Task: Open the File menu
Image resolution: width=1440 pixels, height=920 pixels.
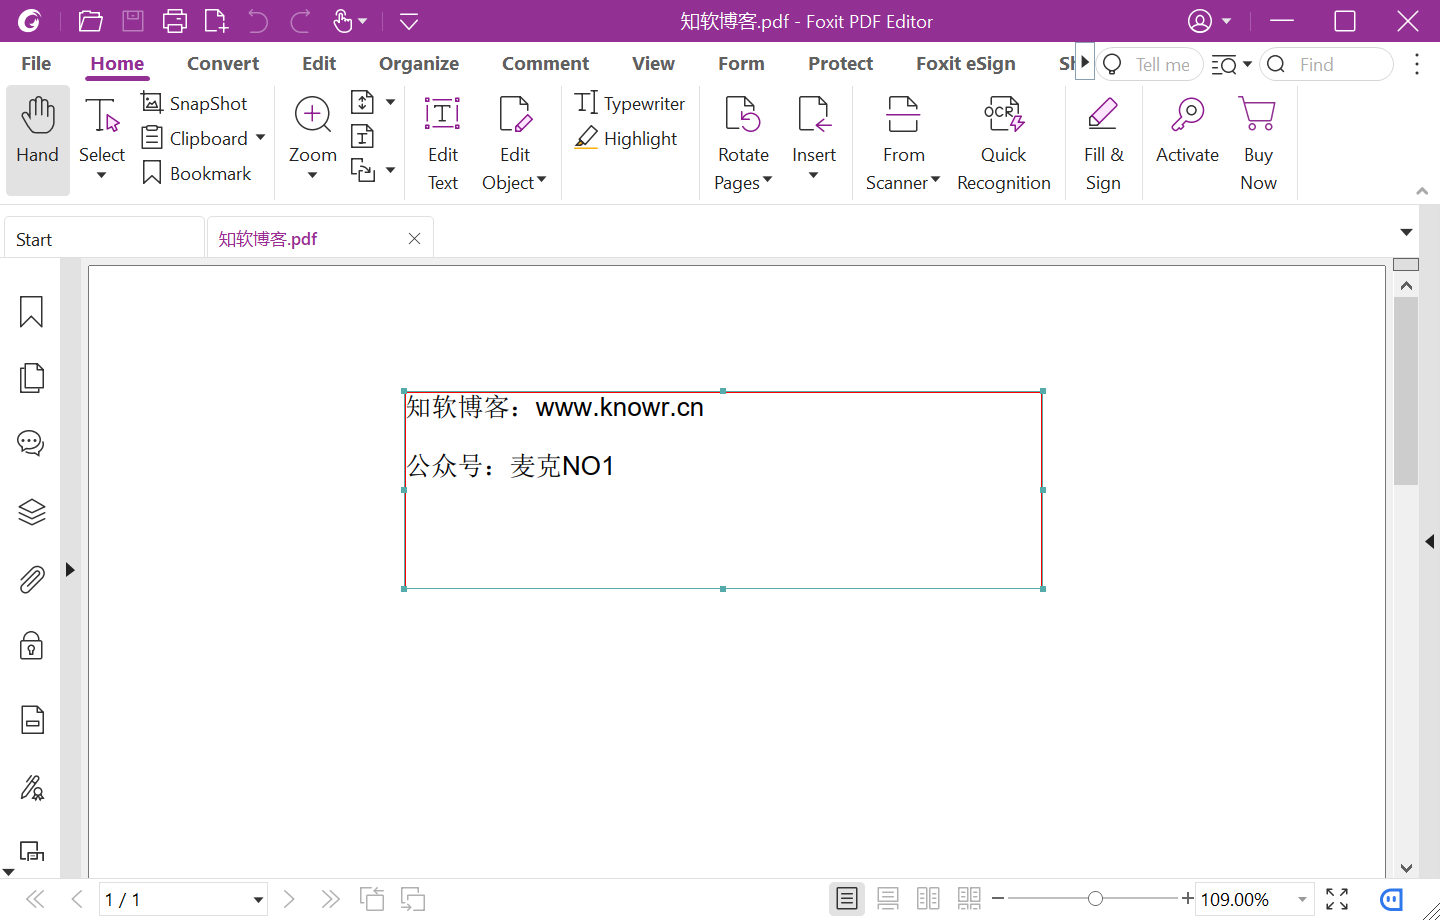Action: pos(36,64)
